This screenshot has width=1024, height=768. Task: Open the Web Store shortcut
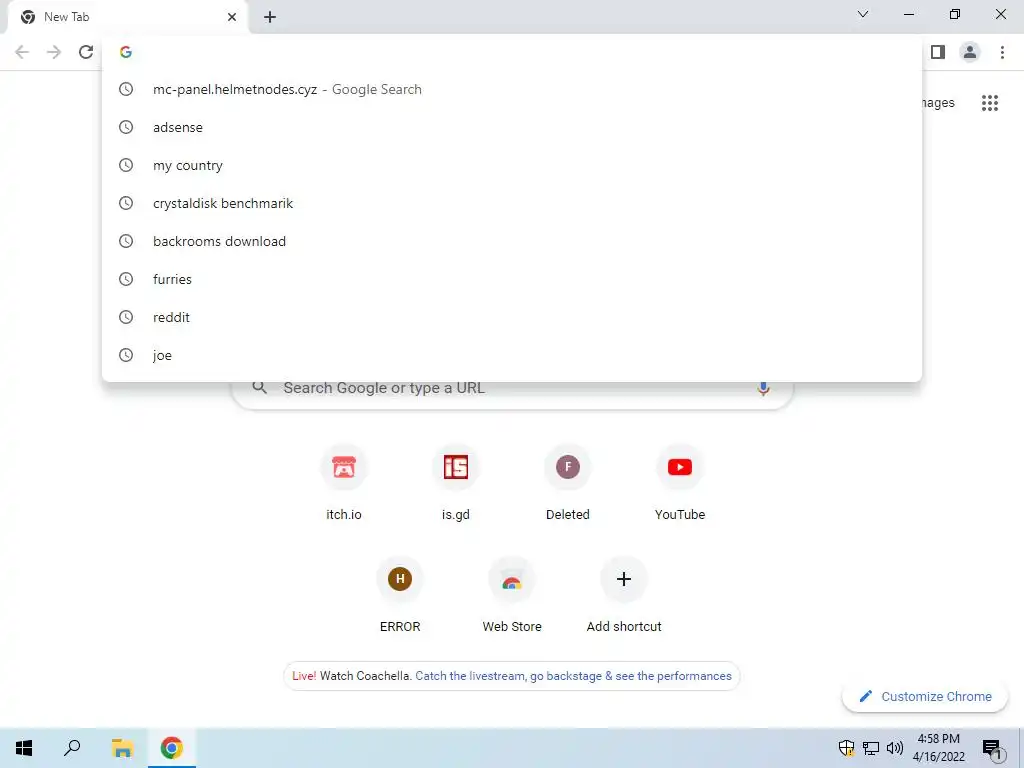click(512, 594)
